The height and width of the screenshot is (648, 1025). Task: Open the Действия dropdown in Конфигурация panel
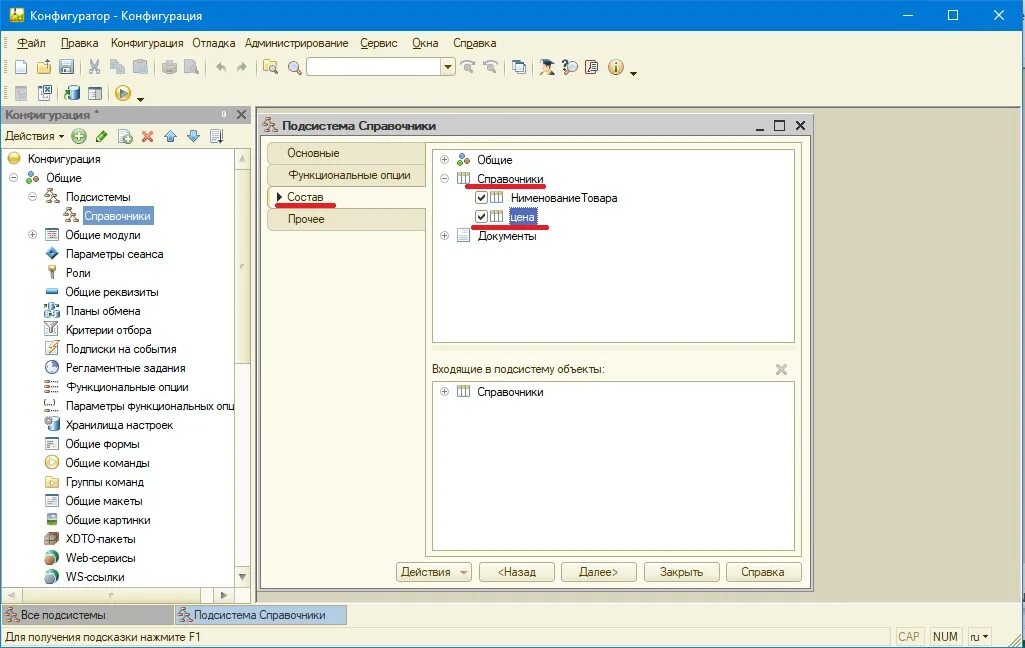click(35, 136)
